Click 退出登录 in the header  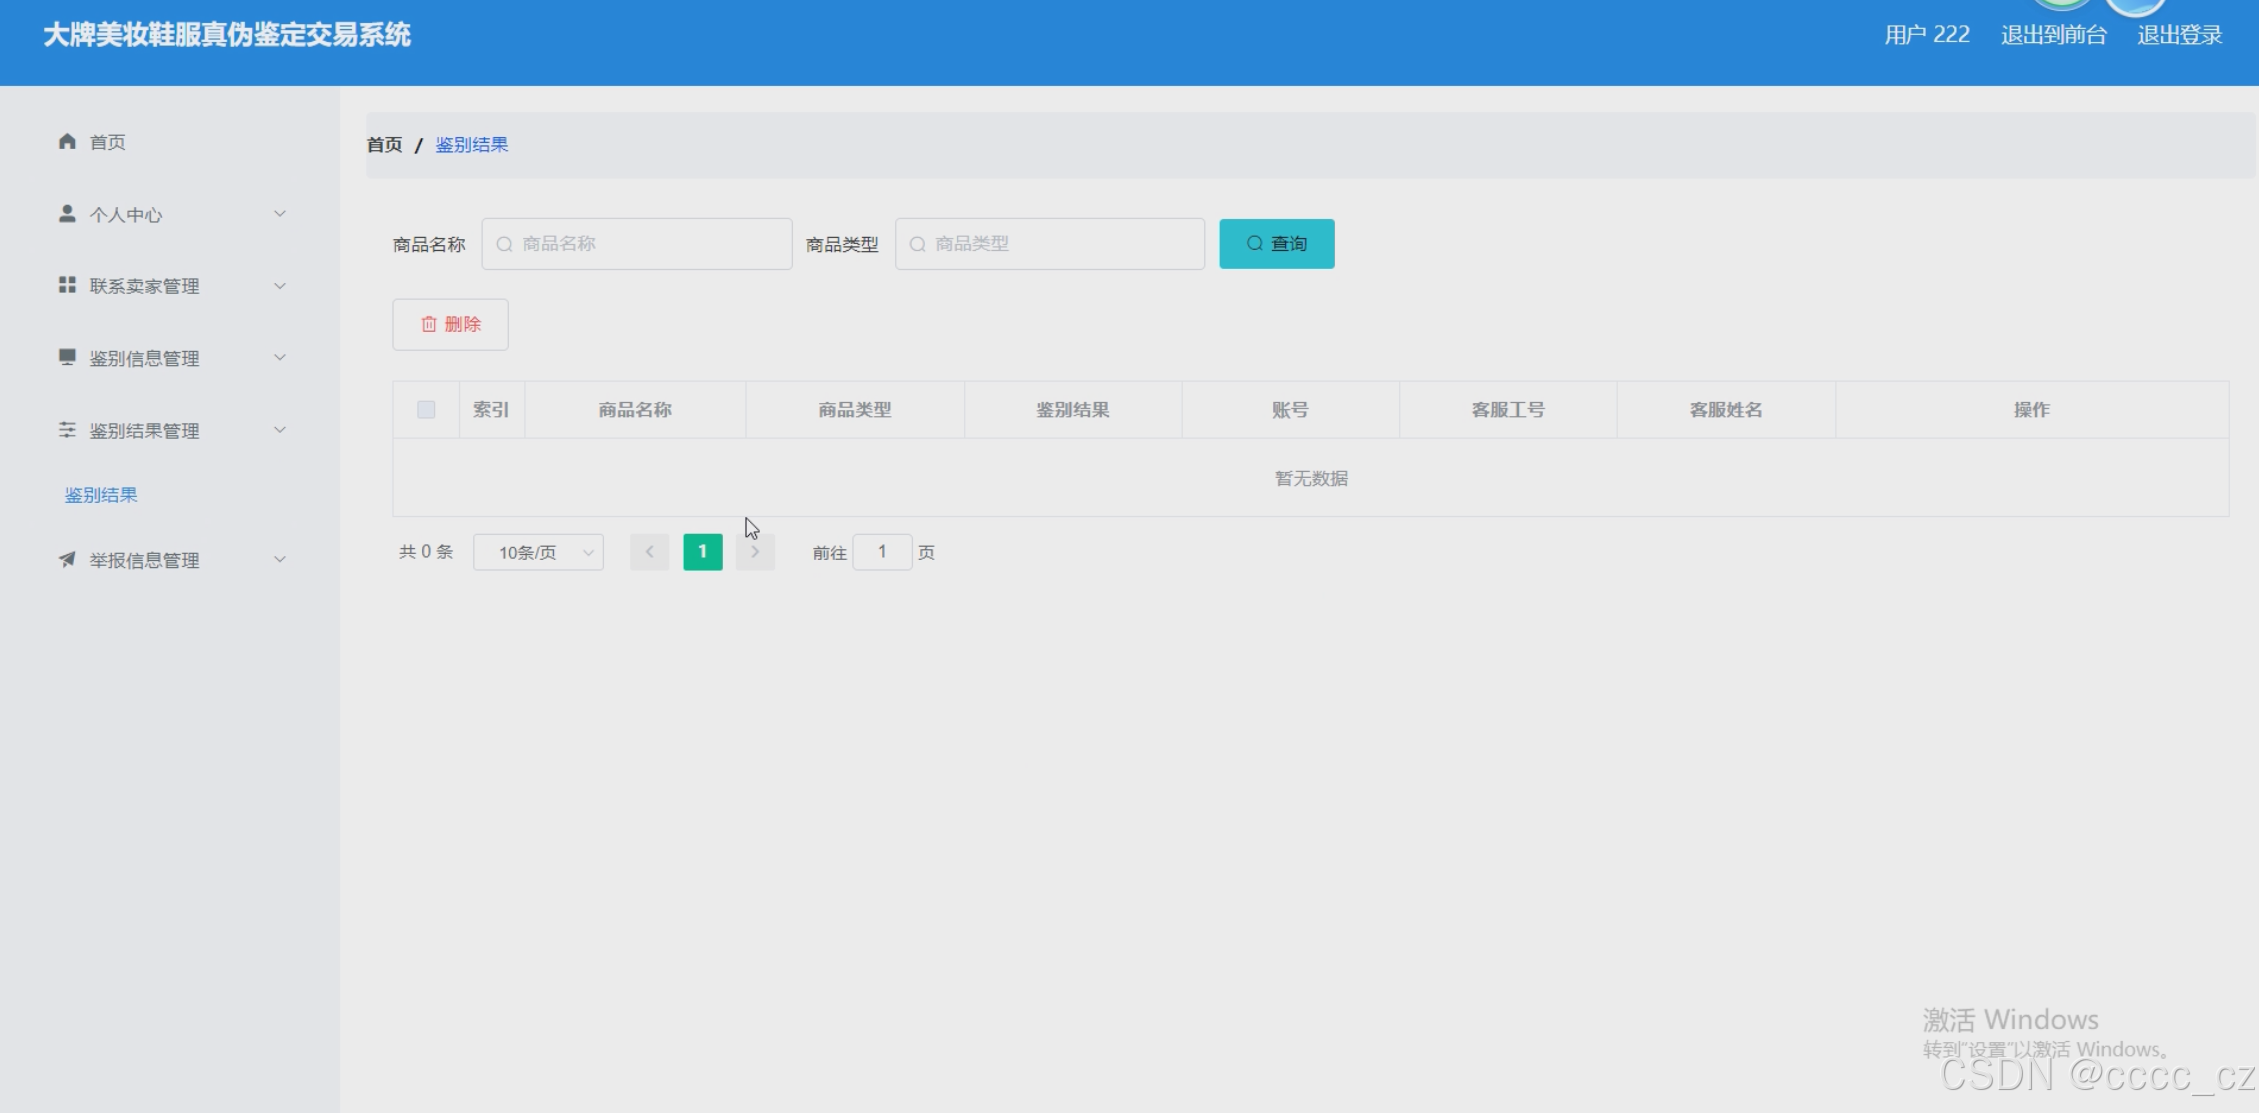coord(2179,35)
